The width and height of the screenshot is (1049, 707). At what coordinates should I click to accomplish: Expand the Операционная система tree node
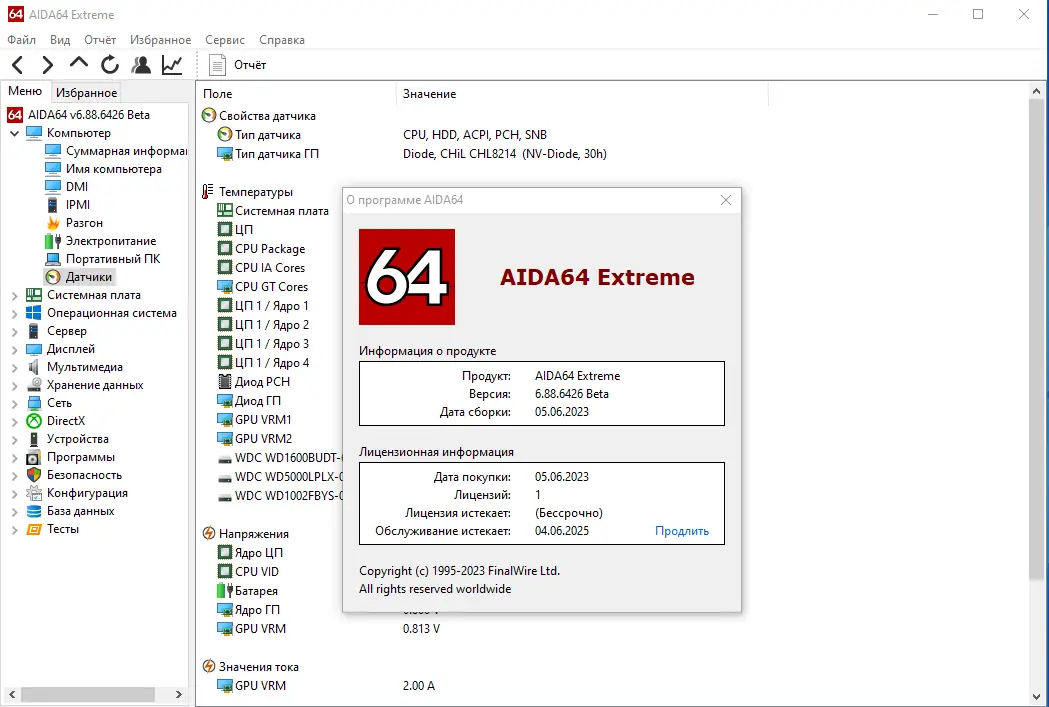(14, 313)
